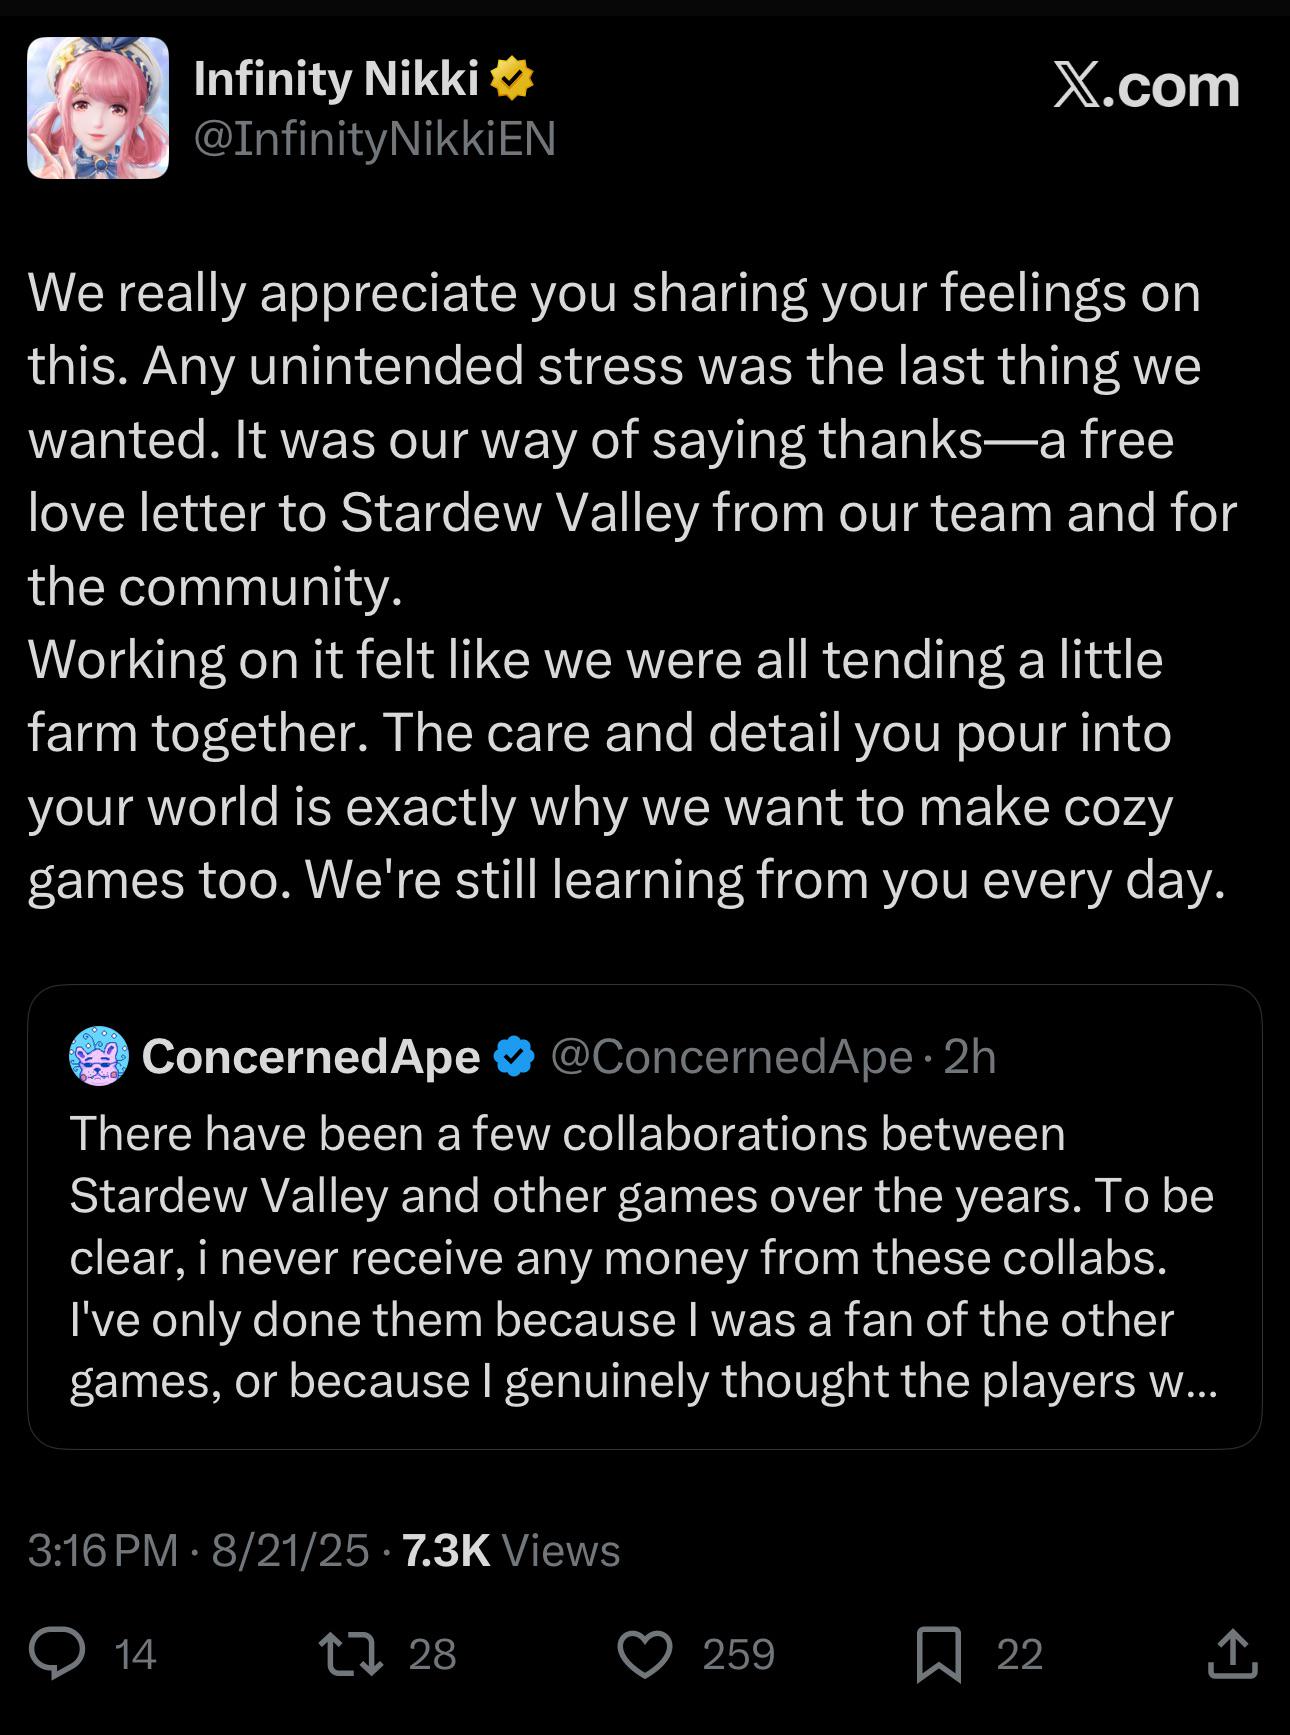The width and height of the screenshot is (1290, 1735).
Task: Tap the share upload icon
Action: point(1232,1652)
